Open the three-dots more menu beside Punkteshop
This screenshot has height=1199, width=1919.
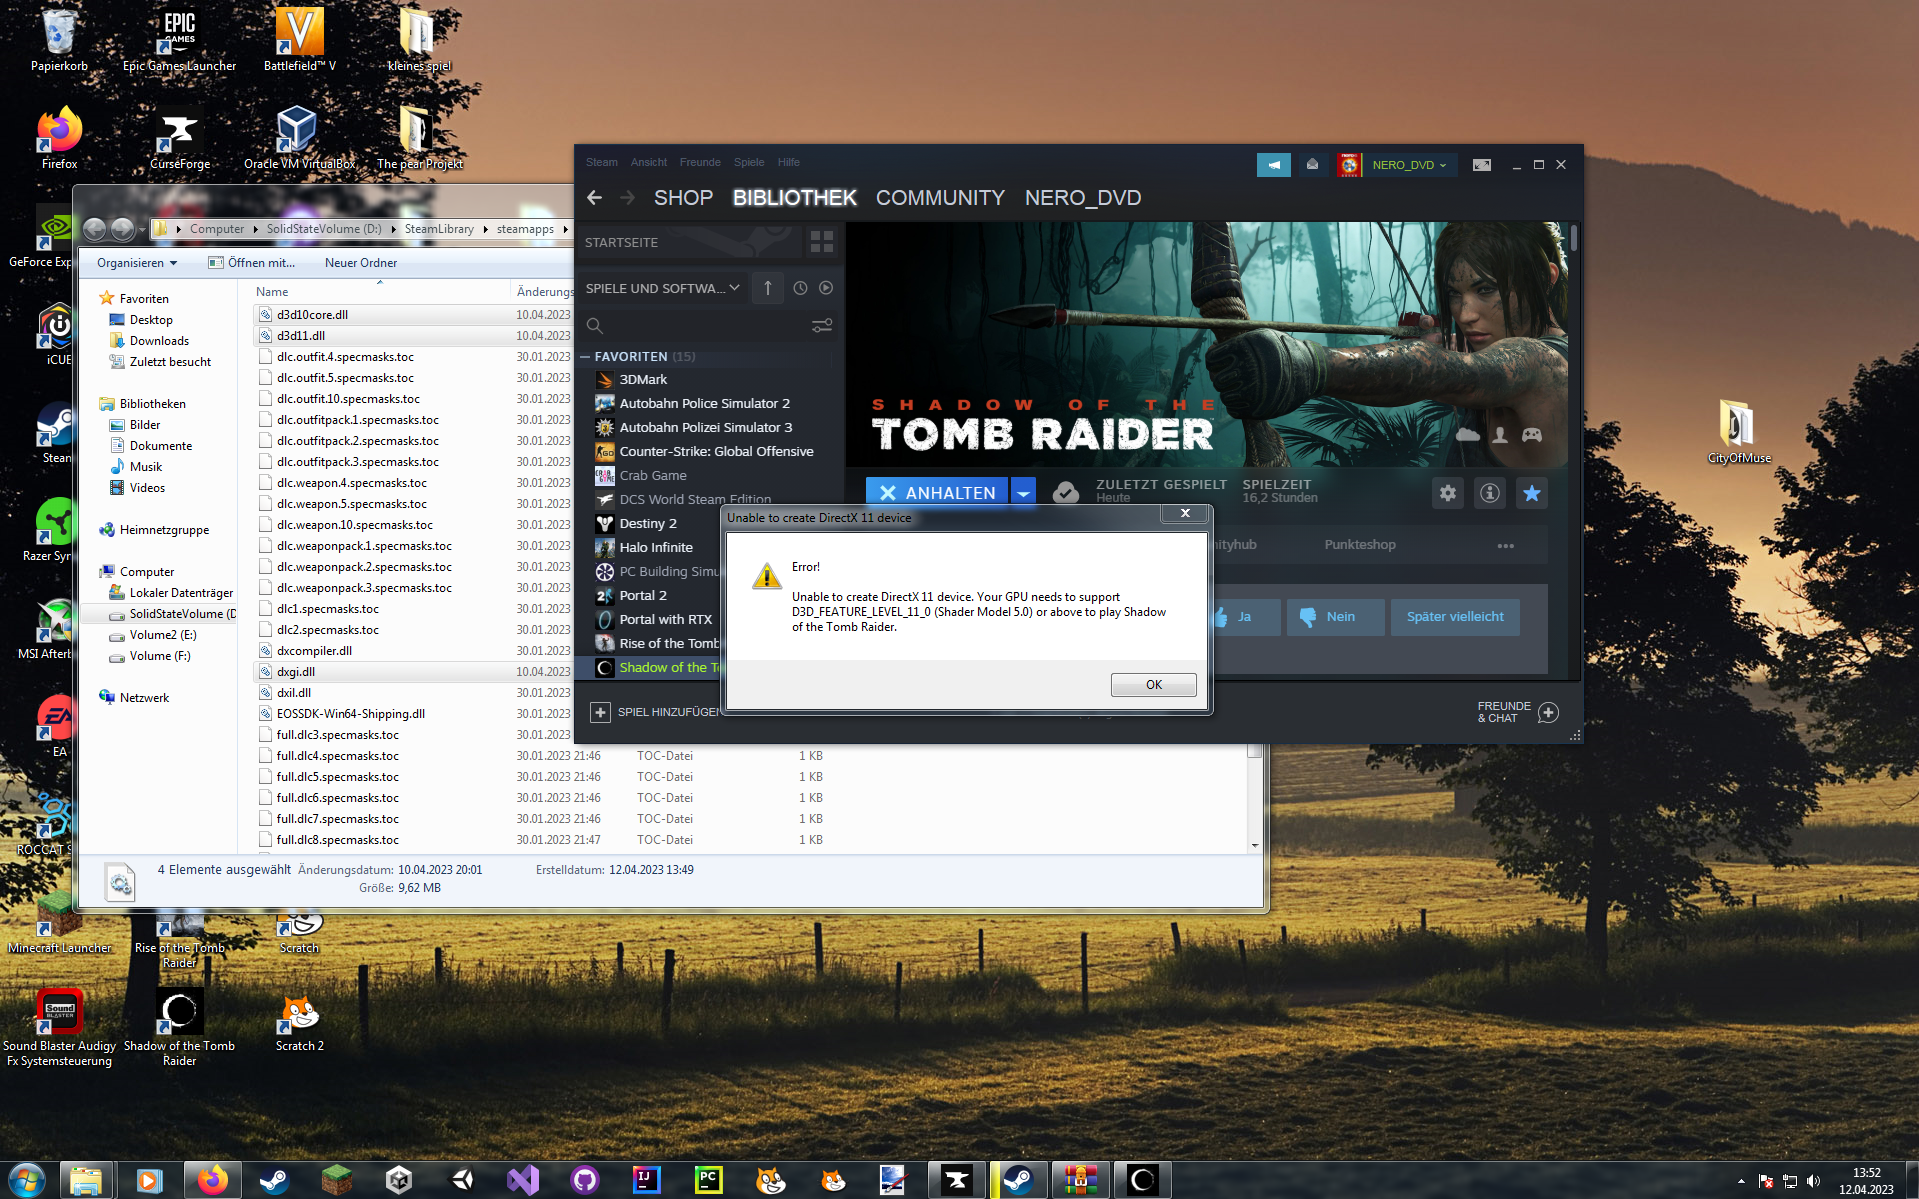click(x=1505, y=546)
